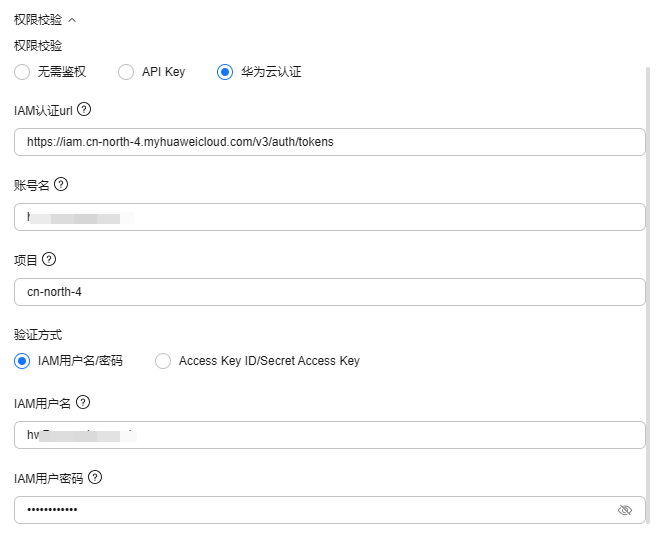Viewport: 668px width, 538px height.
Task: Reveal password with the eye icon
Action: 625,510
